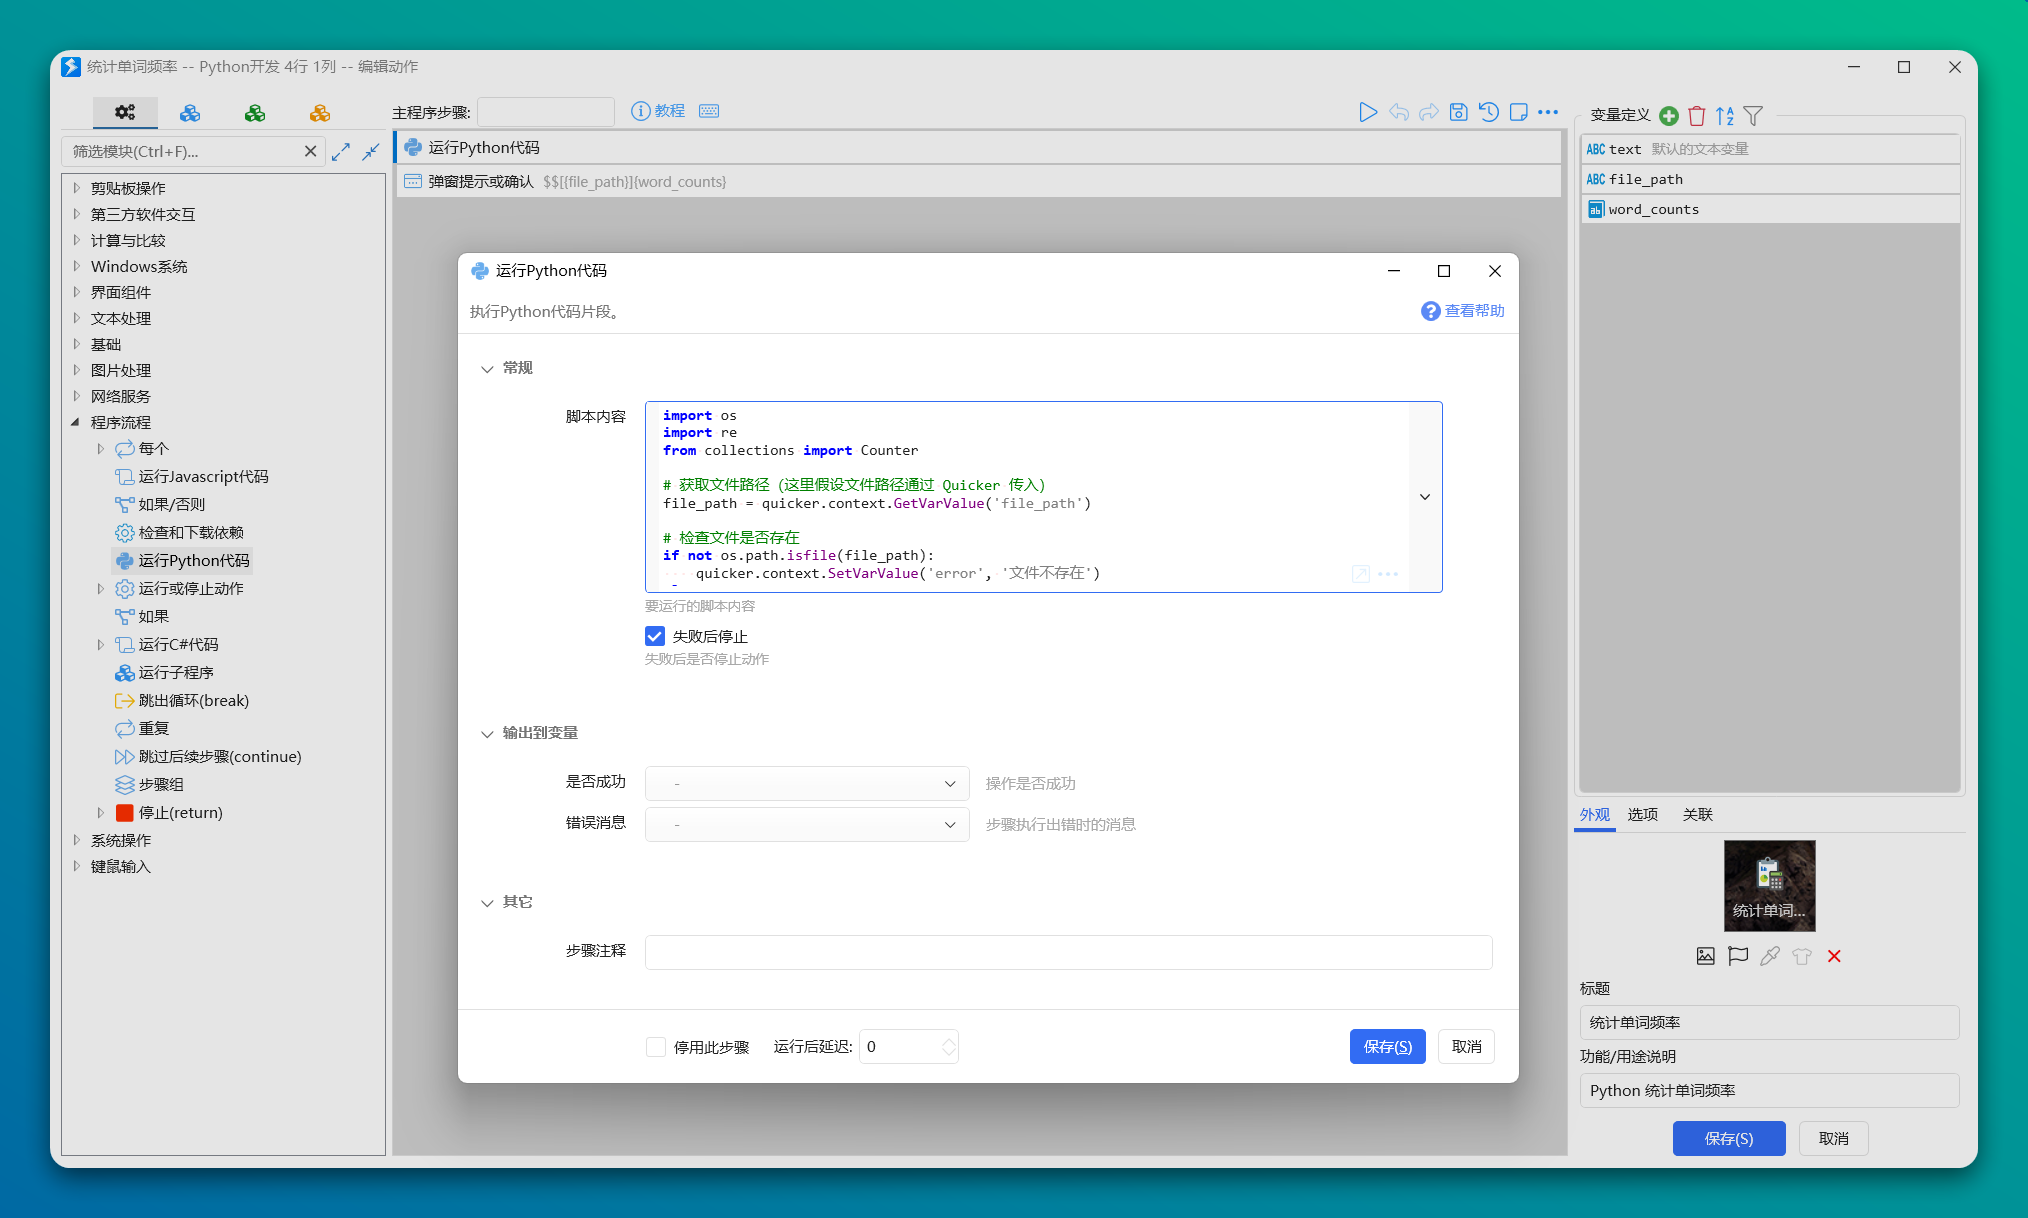Screen dimensions: 2028x1218
Task: Click the 保存(S) button in dialog
Action: pos(1388,1046)
